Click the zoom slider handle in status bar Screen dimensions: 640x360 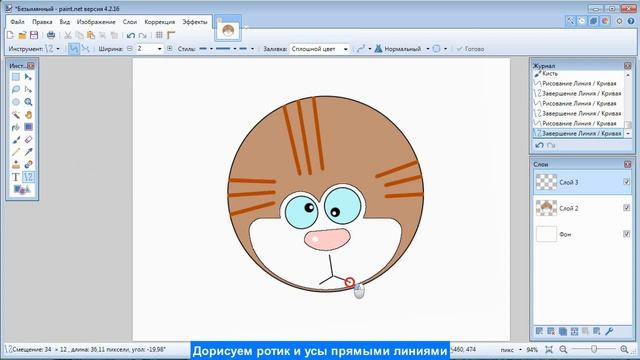pyautogui.click(x=594, y=349)
